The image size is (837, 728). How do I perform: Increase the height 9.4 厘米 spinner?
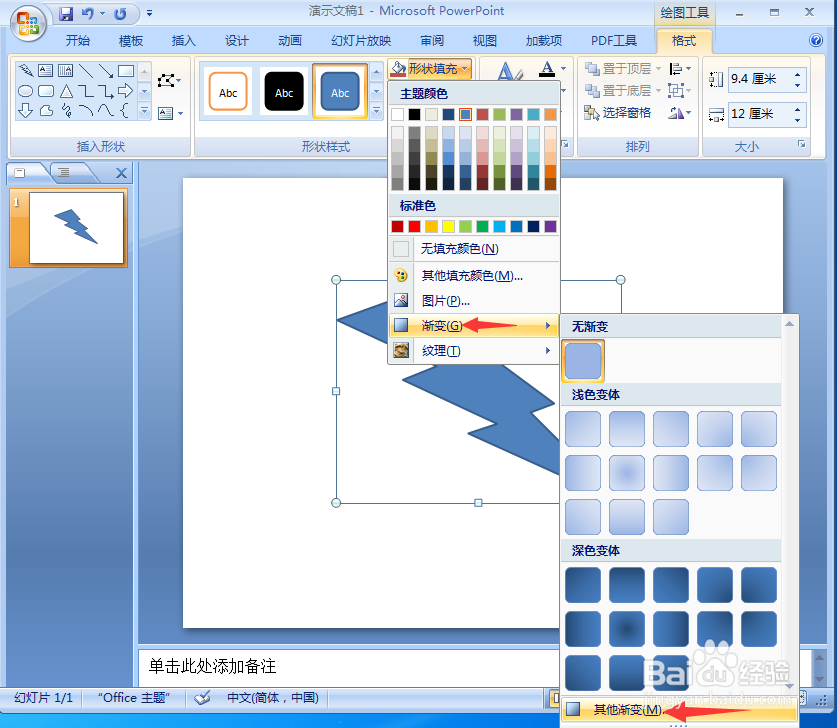click(797, 75)
